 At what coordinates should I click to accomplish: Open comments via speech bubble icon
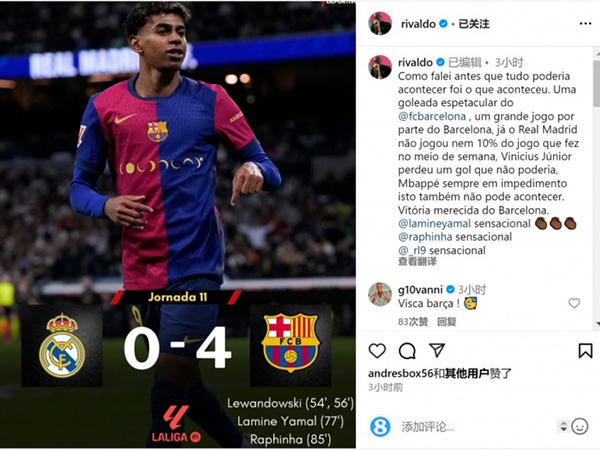[x=407, y=351]
